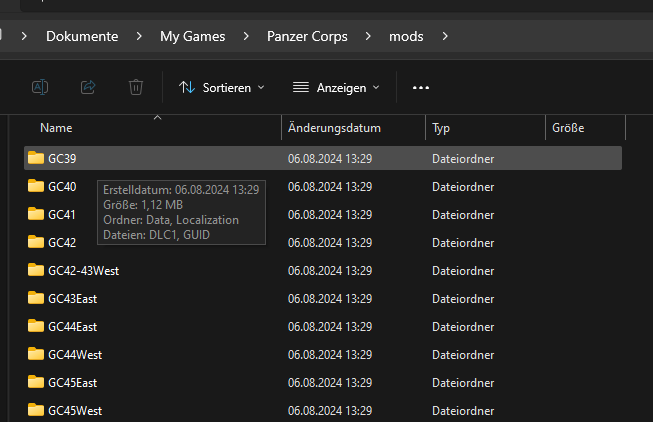Click the GC44East folder name

72,327
